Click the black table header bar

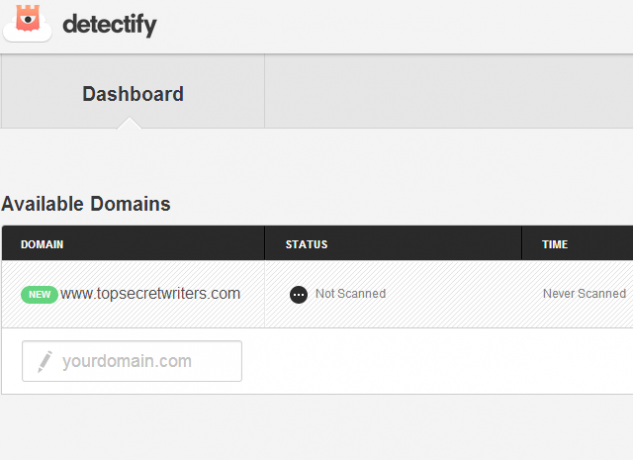317,243
